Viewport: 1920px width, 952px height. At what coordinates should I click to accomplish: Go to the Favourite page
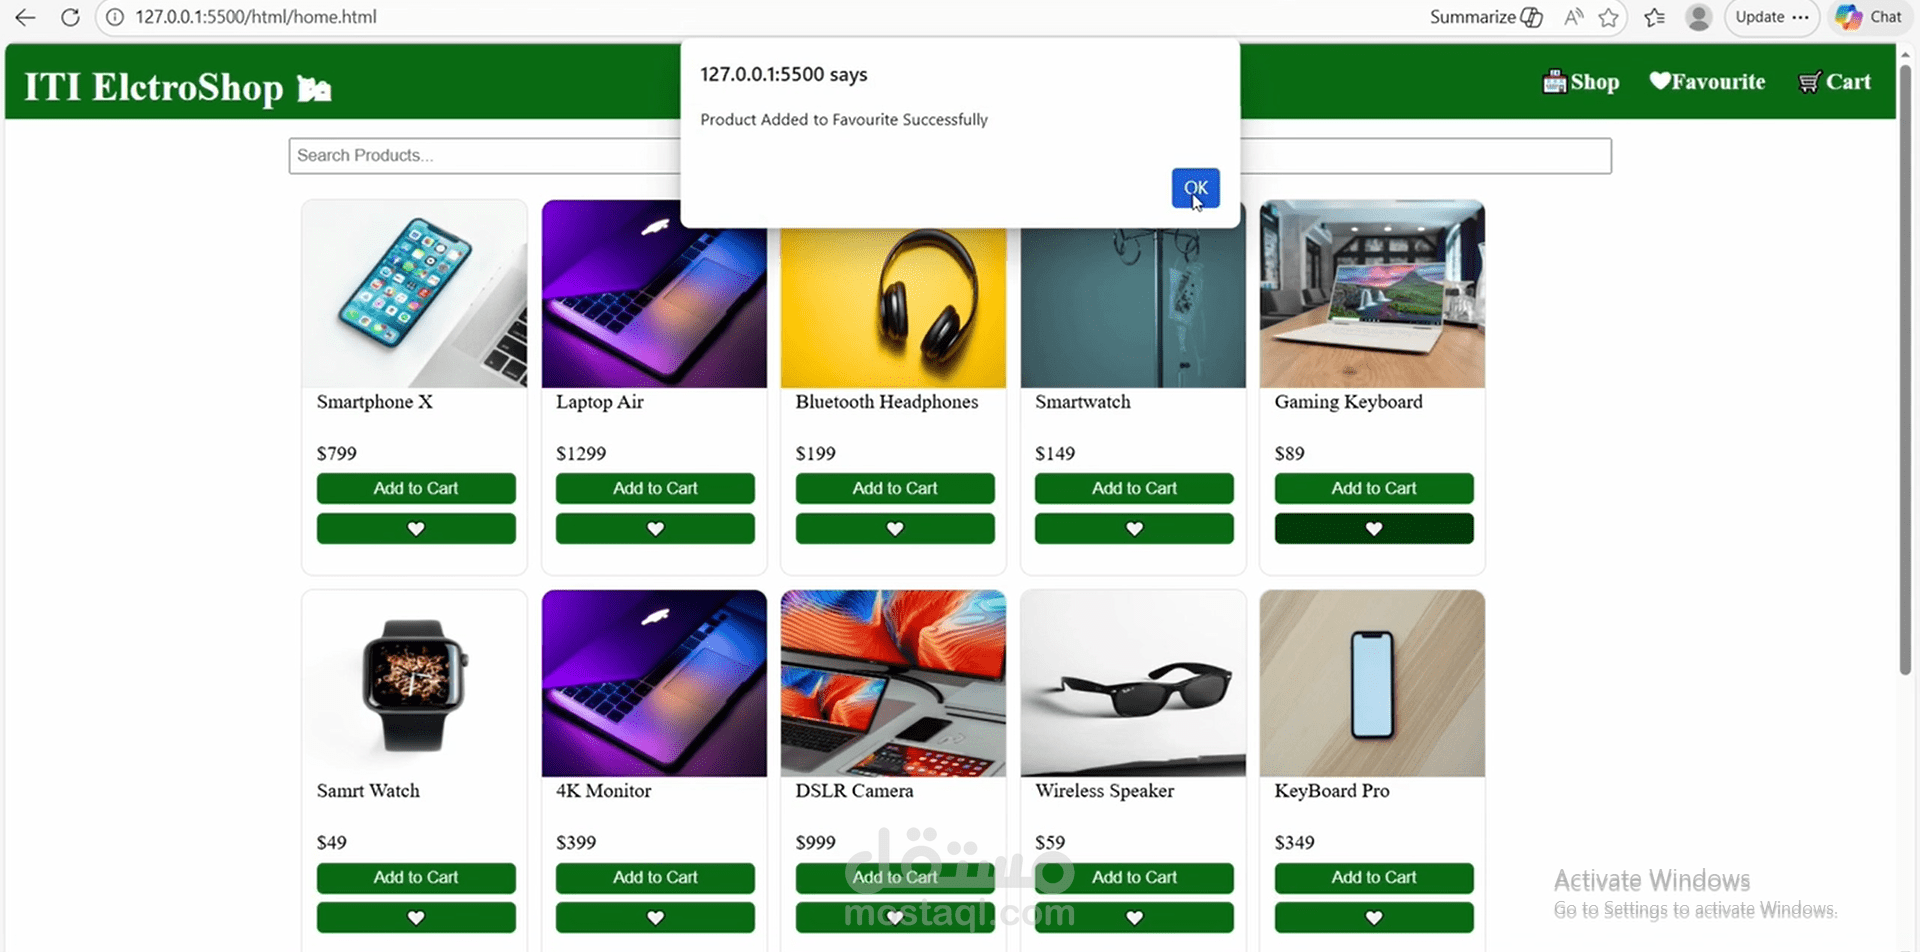1707,82
